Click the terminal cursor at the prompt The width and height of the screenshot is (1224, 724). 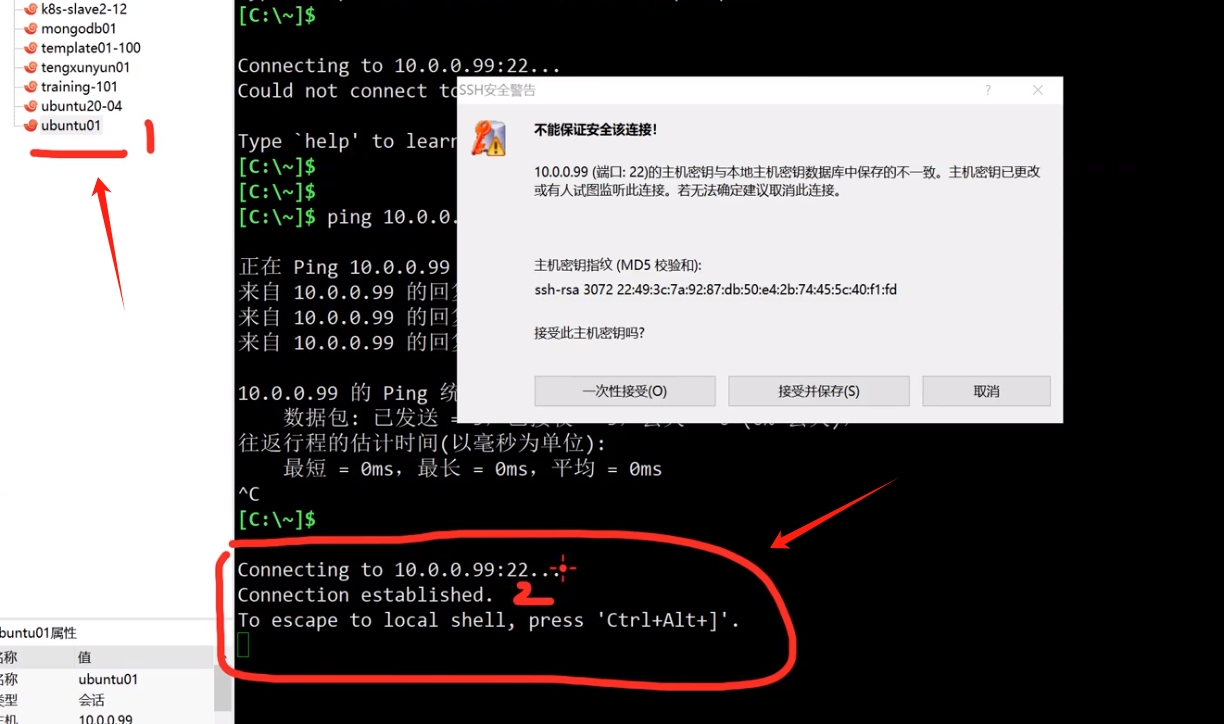[243, 646]
